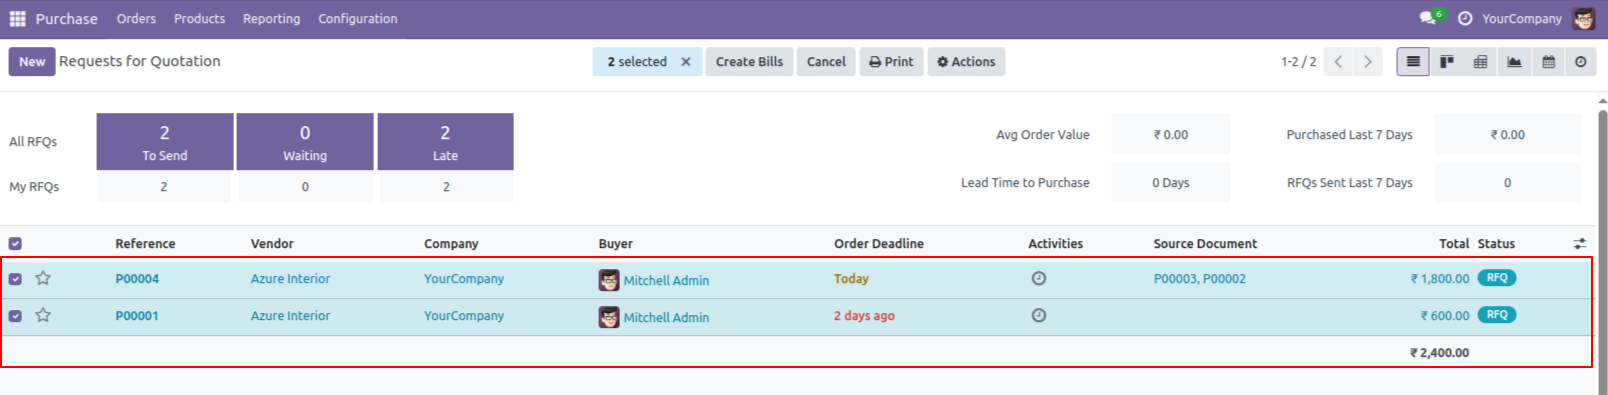Click the ₹ 1,800.00 total cell
This screenshot has width=1608, height=395.
1440,279
